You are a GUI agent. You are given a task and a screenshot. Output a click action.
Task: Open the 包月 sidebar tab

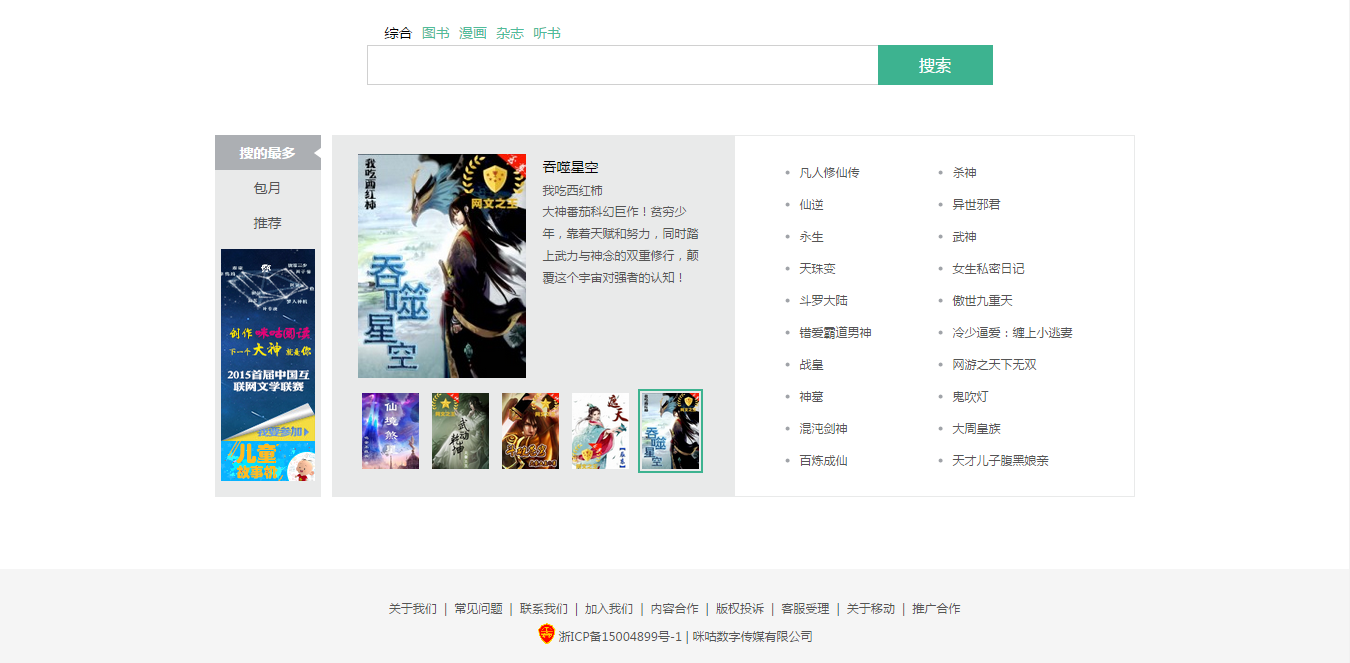coord(268,188)
